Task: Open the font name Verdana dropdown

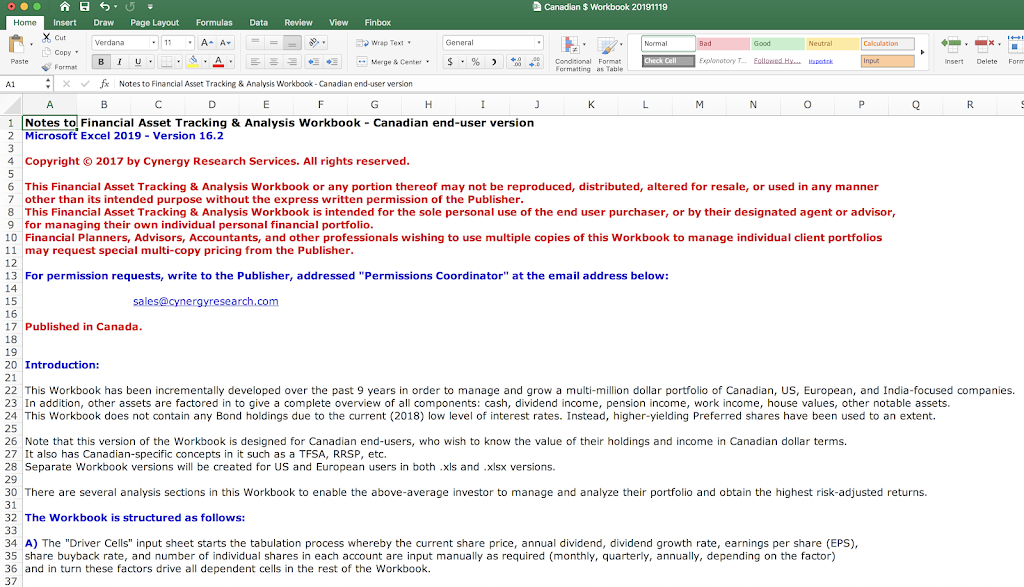Action: coord(153,42)
